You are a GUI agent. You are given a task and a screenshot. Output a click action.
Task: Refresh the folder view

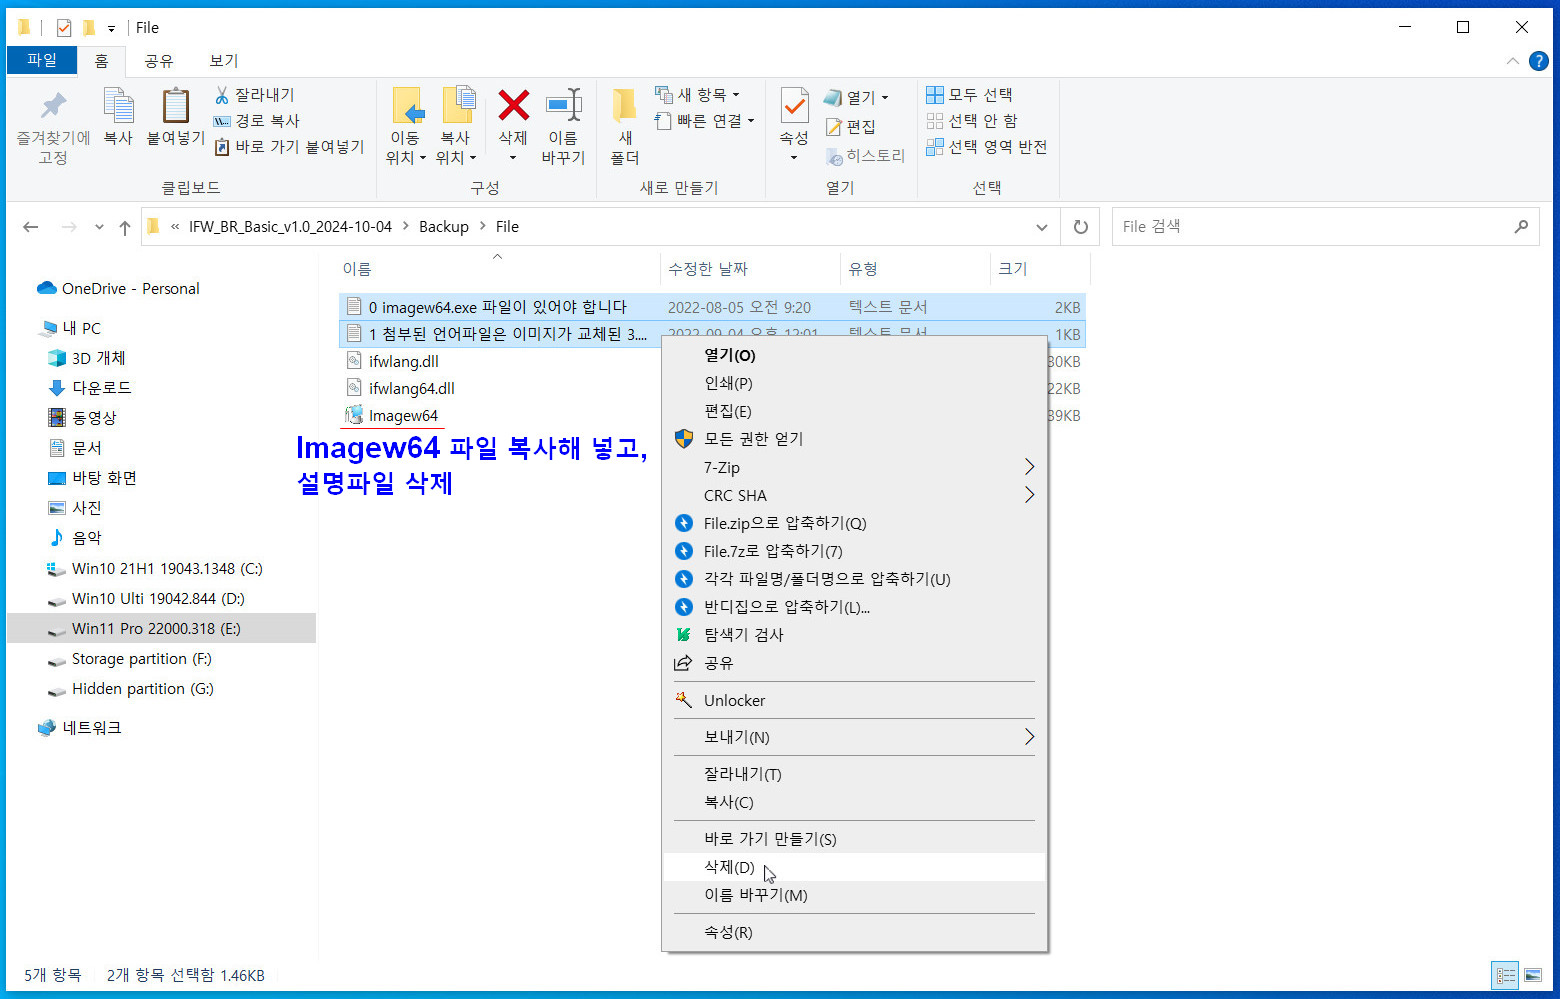[1081, 227]
